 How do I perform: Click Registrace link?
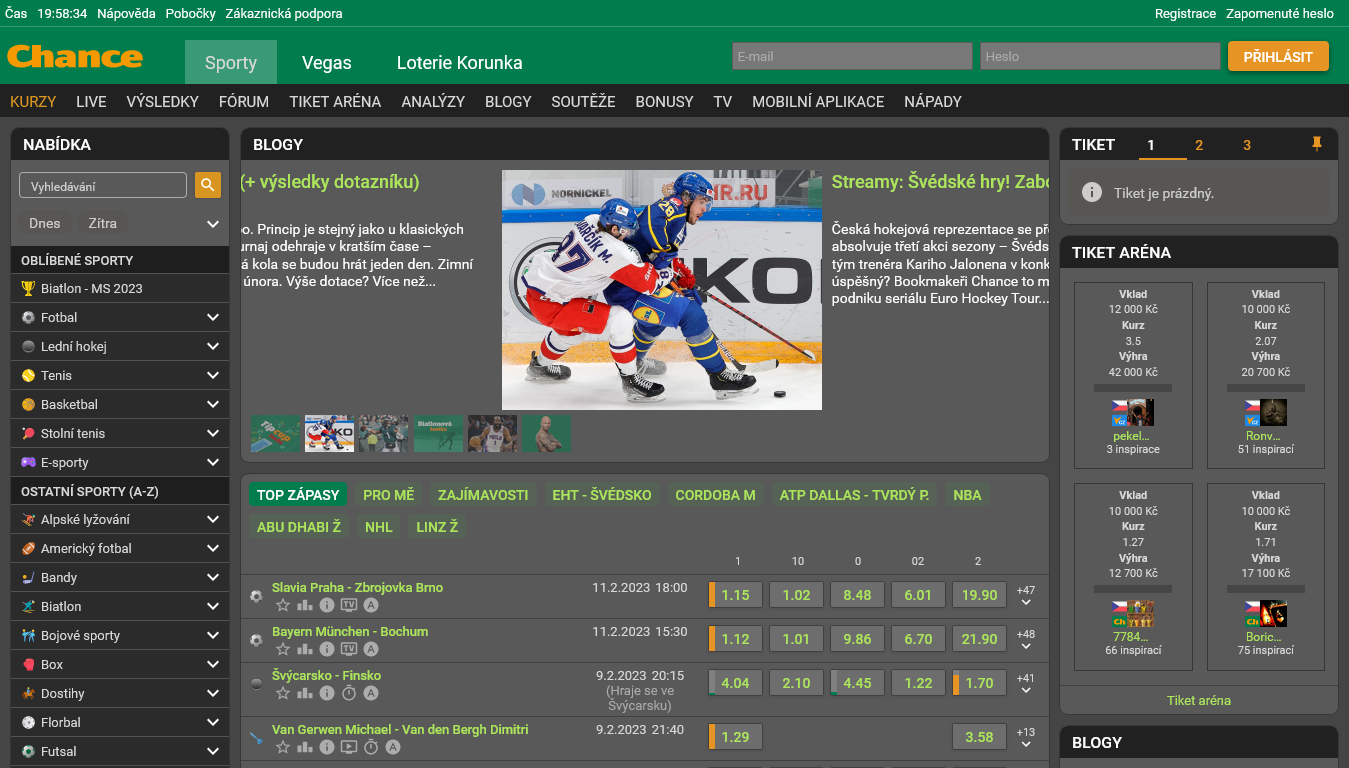(x=1185, y=14)
